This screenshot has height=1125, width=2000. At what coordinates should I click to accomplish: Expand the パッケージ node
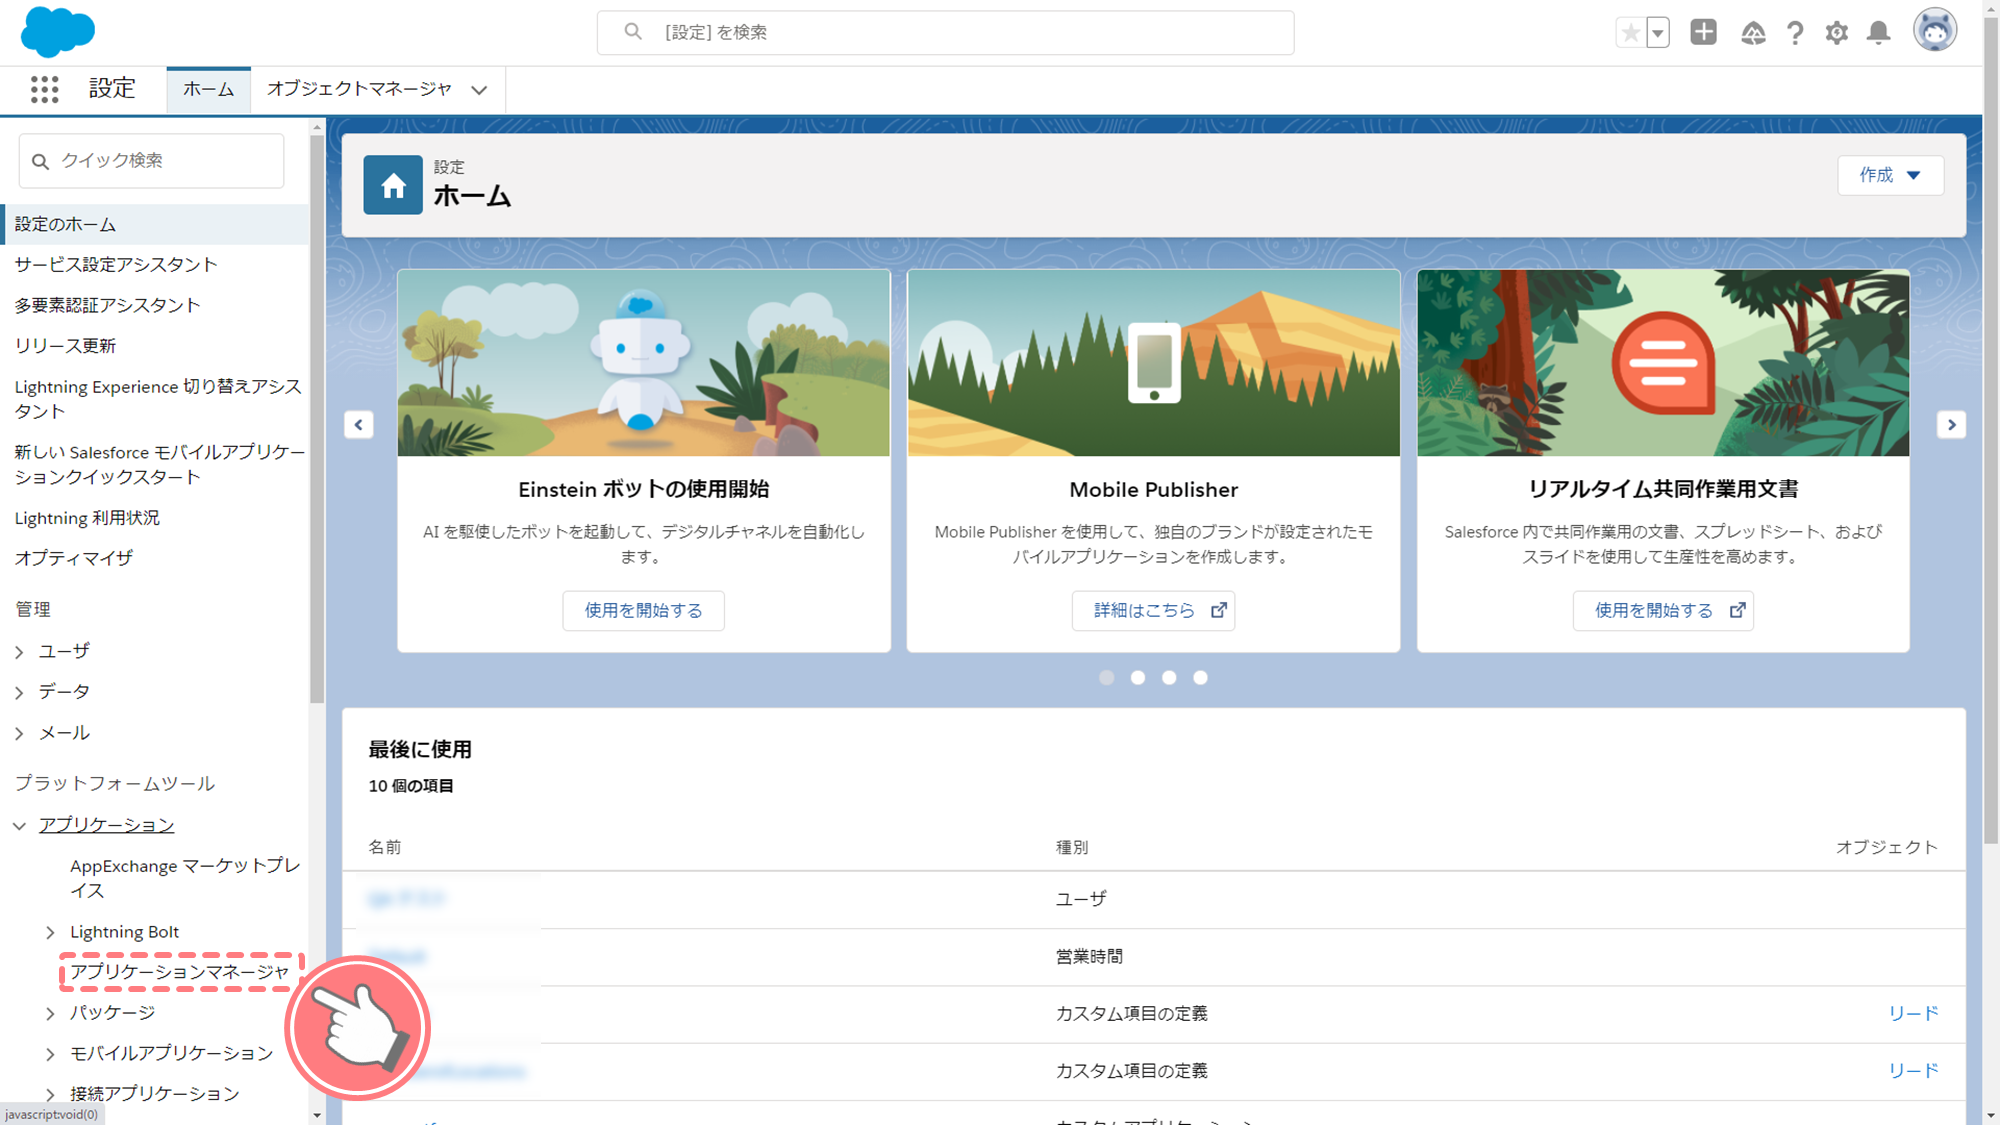(x=50, y=1013)
